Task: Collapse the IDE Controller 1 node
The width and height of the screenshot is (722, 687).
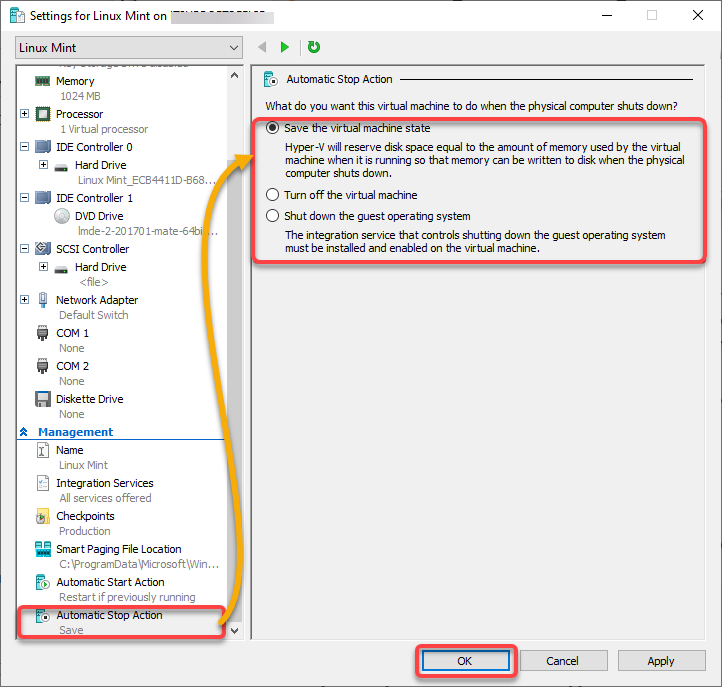Action: click(x=25, y=198)
